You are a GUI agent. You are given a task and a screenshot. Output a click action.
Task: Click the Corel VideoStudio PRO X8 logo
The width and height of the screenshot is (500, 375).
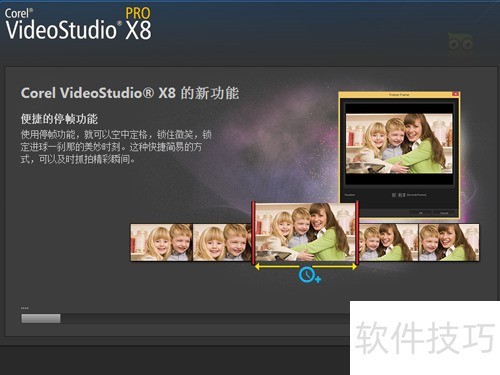pos(78,24)
